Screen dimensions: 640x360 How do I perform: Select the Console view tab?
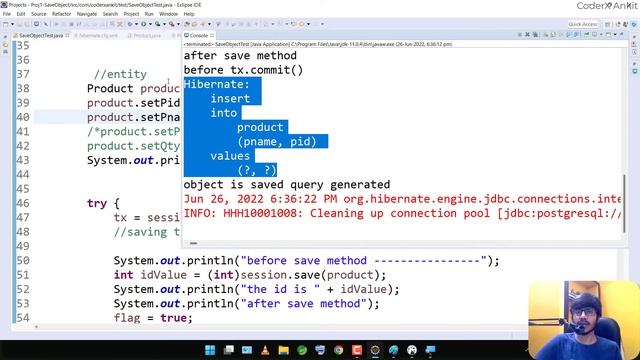point(199,36)
